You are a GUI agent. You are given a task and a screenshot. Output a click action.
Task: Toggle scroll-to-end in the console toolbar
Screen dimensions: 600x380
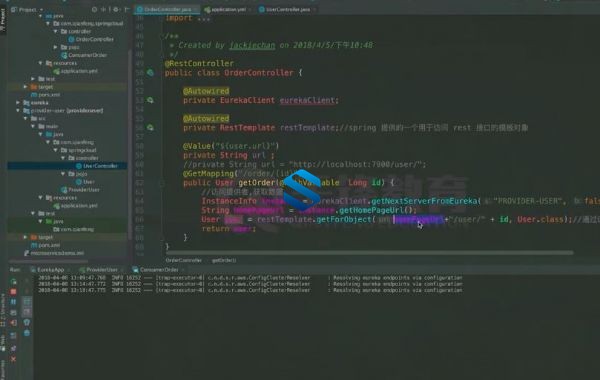[x=27, y=313]
